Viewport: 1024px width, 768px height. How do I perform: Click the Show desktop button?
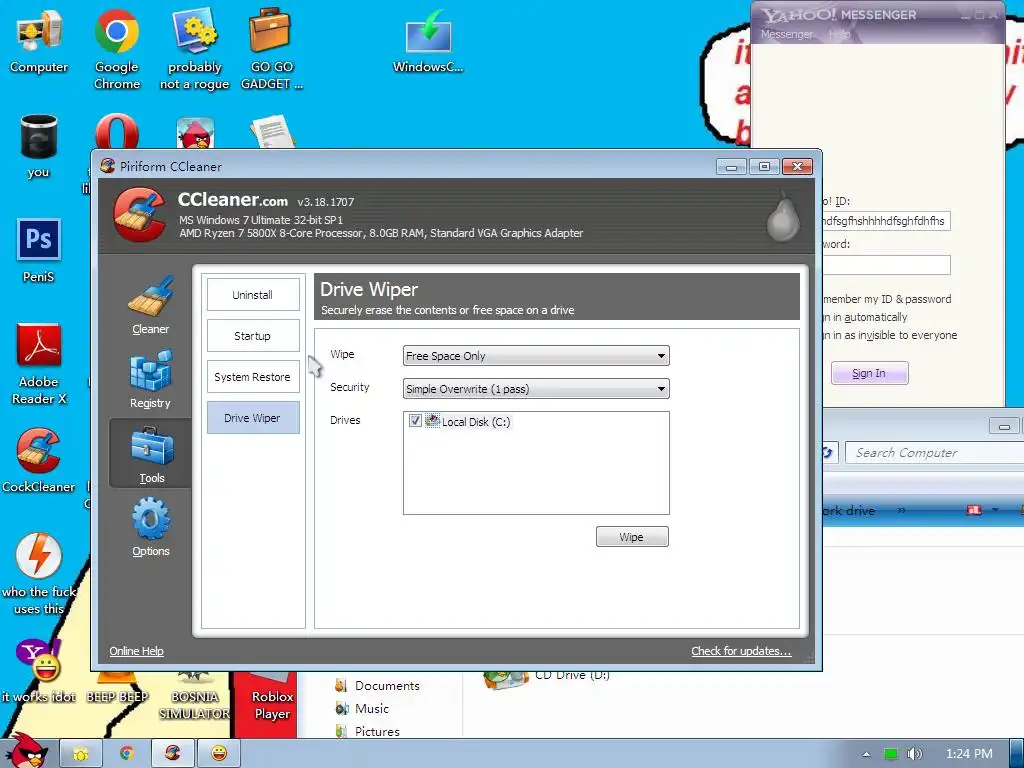[x=1017, y=754]
